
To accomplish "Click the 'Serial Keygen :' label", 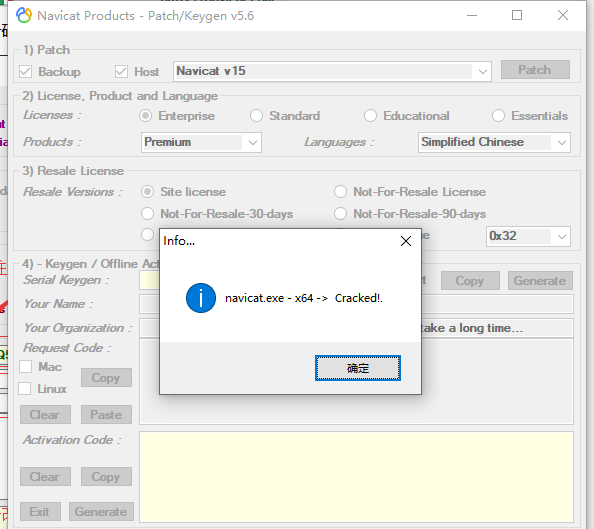I will point(66,280).
